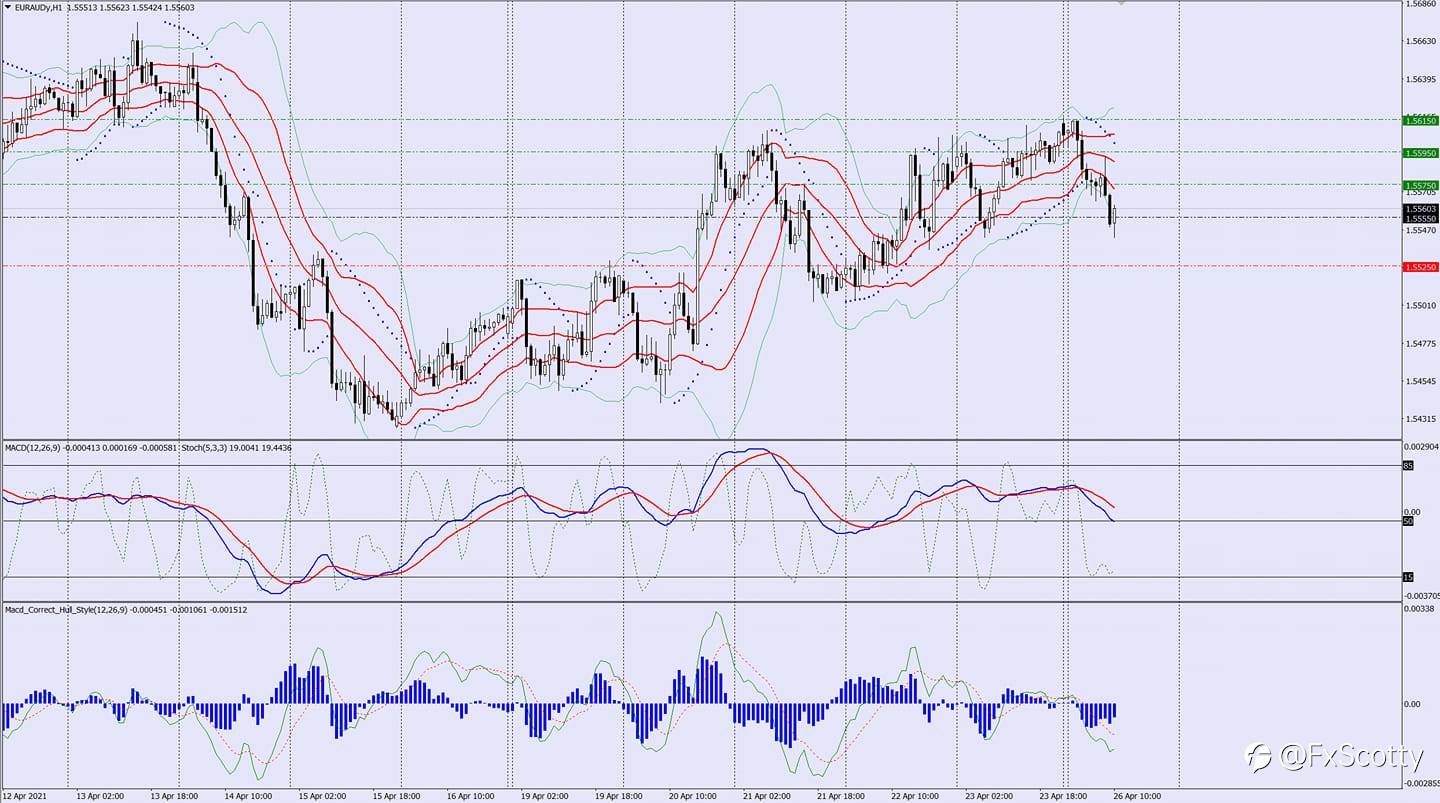Click the 20 Apr 10:00 time label
Image resolution: width=1440 pixels, height=803 pixels.
pos(692,797)
